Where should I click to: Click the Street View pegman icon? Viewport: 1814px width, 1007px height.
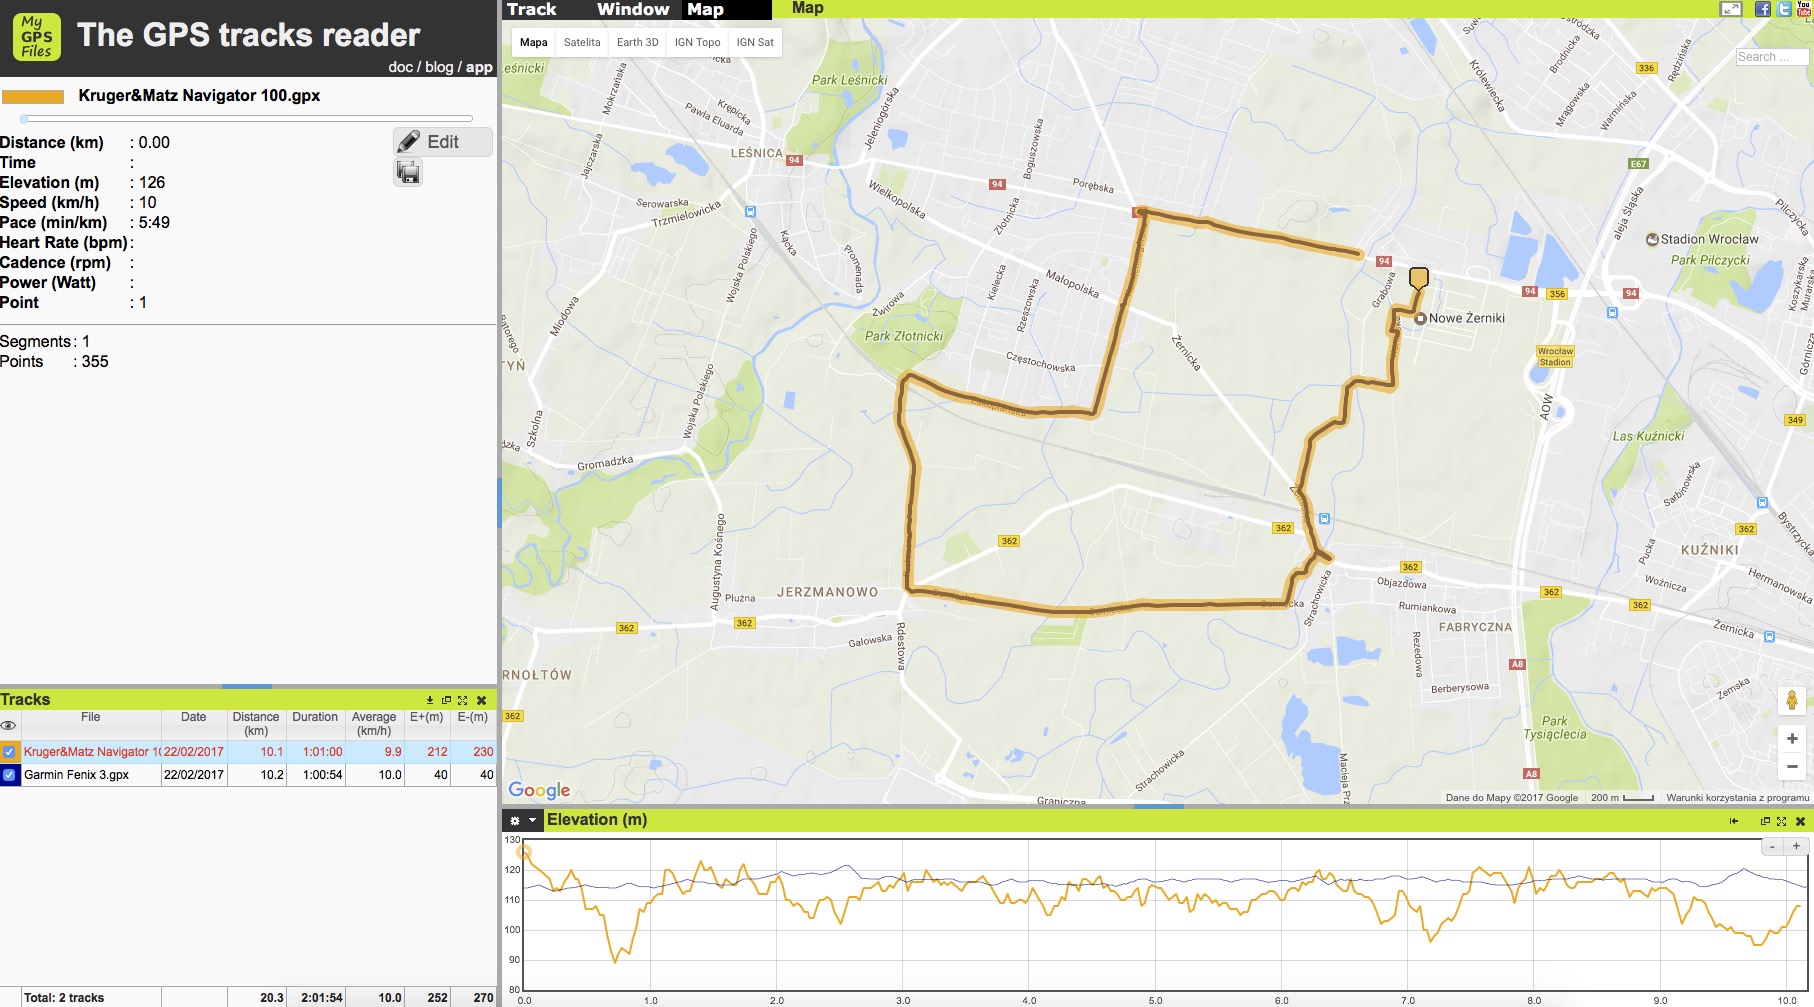coord(1792,700)
